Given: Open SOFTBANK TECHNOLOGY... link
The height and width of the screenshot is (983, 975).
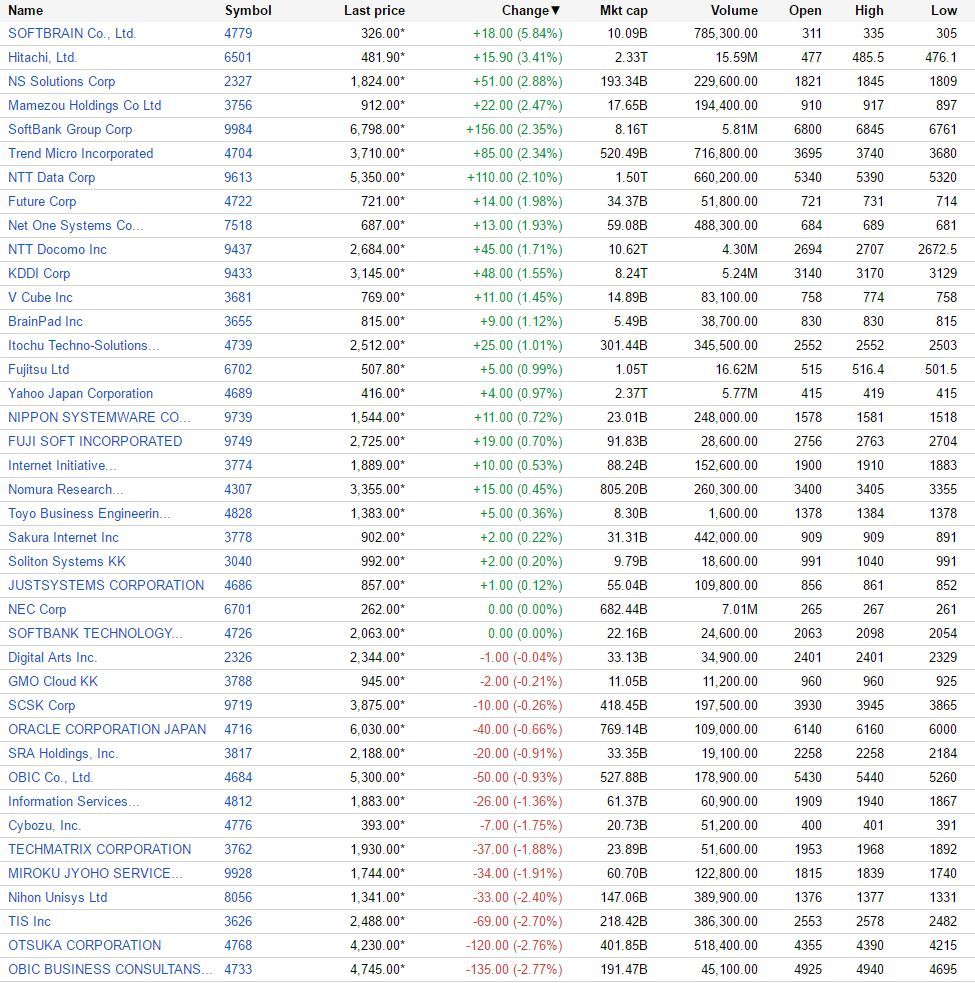Looking at the screenshot, I should [95, 634].
